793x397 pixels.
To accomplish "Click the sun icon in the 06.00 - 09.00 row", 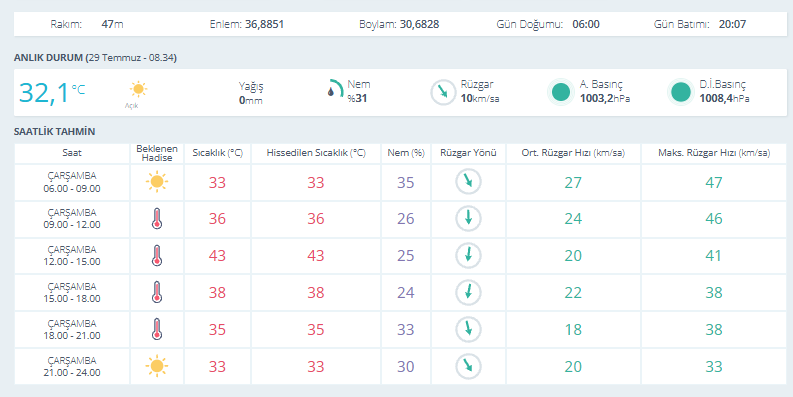I will (157, 182).
